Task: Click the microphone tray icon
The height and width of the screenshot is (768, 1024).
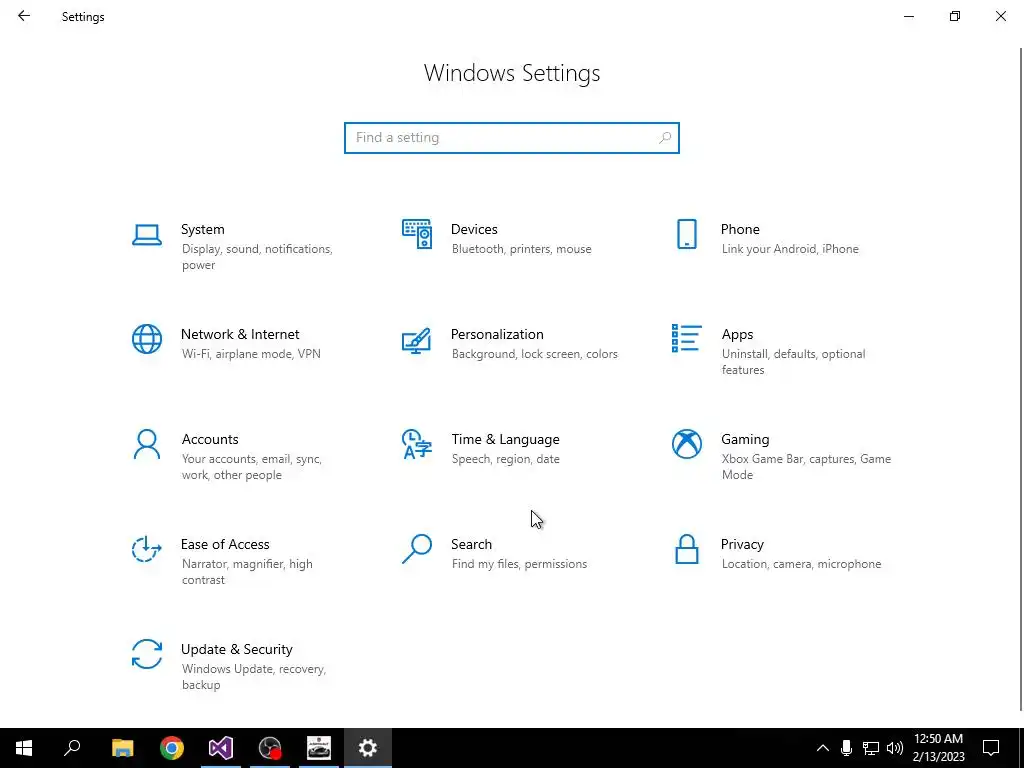Action: pyautogui.click(x=846, y=748)
